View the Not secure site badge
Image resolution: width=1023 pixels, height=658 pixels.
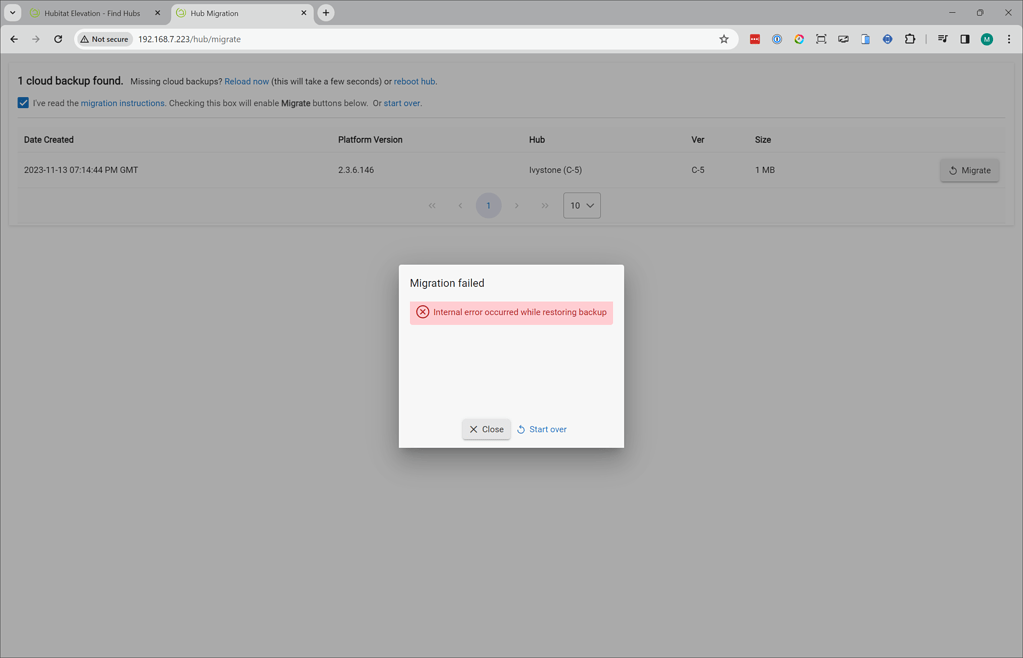point(104,38)
